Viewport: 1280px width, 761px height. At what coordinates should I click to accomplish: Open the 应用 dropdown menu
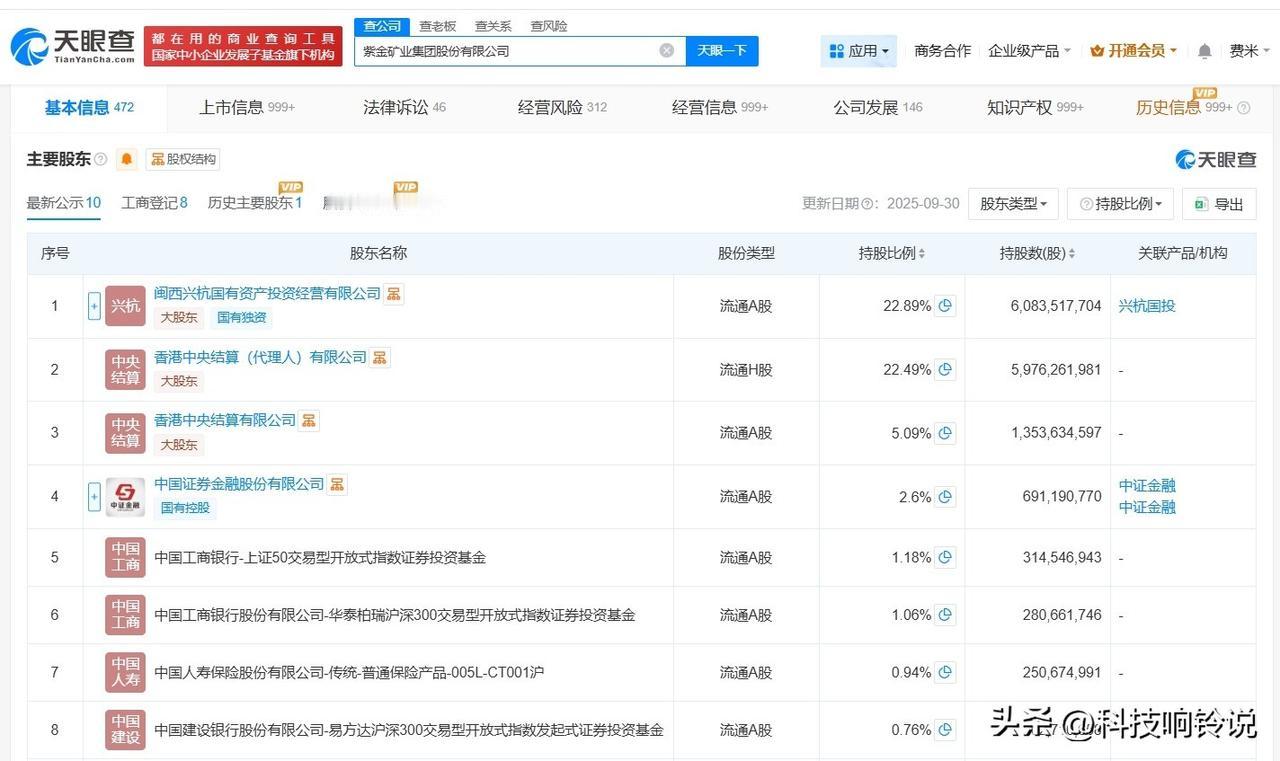click(858, 51)
